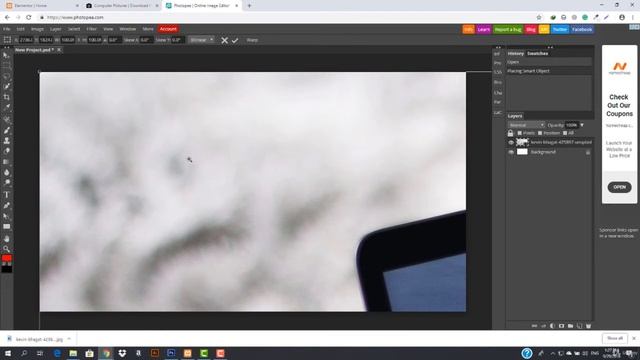
Task: Click the Warp button in options bar
Action: click(252, 40)
